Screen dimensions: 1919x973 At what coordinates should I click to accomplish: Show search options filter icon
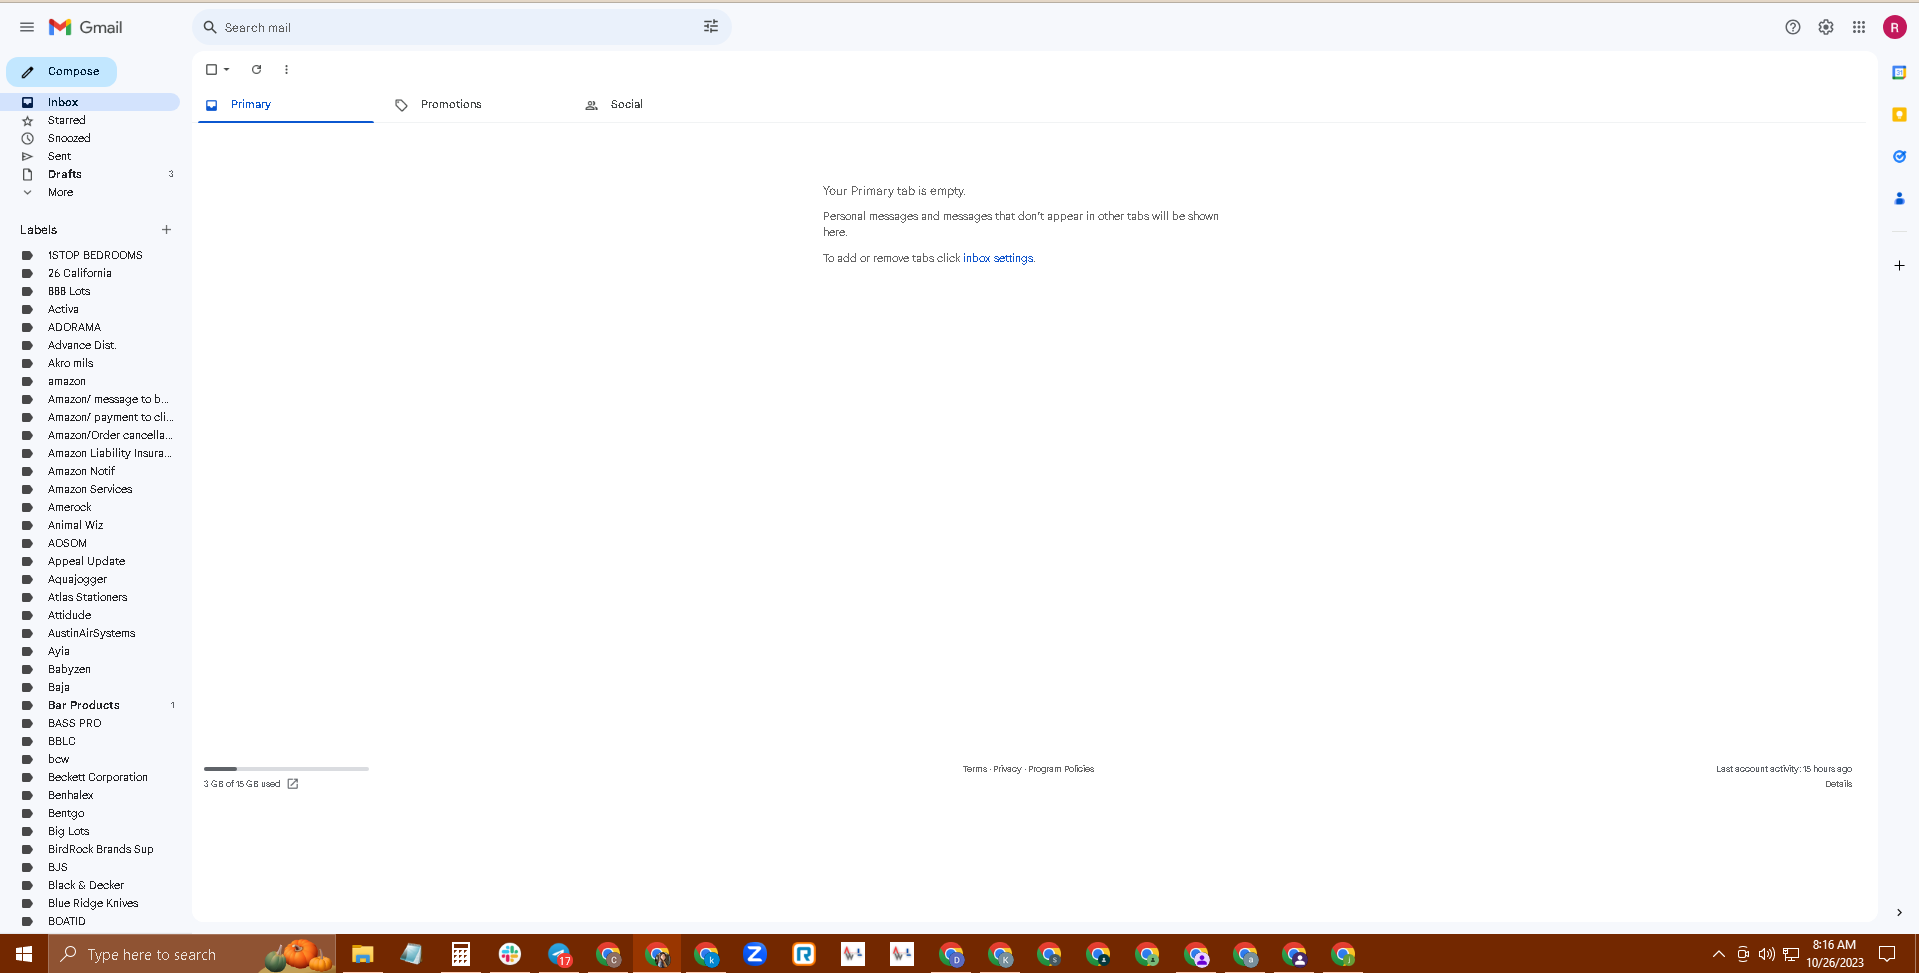point(711,27)
